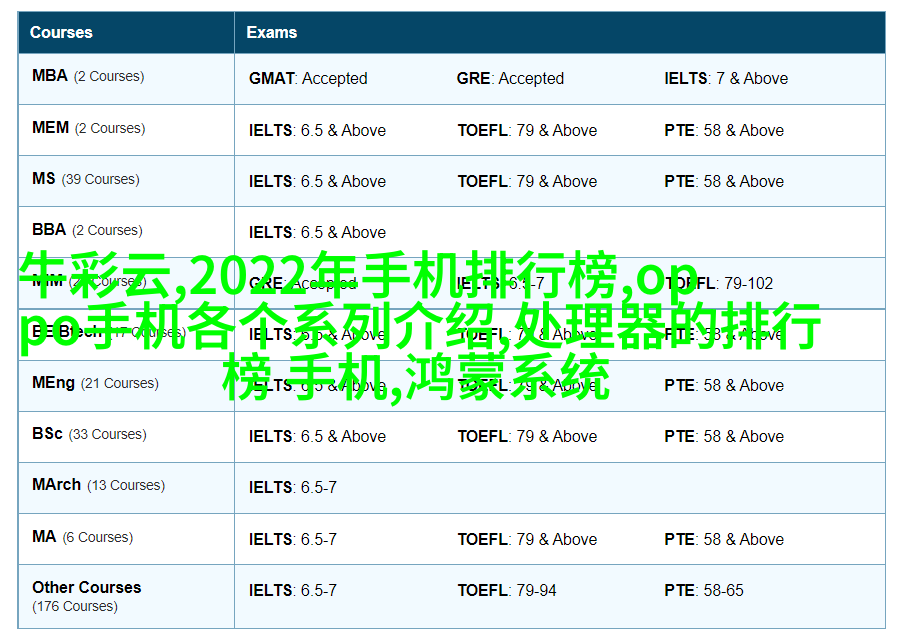Select the IELTS: 7 & Above cell
This screenshot has height=639, width=901.
coord(726,78)
